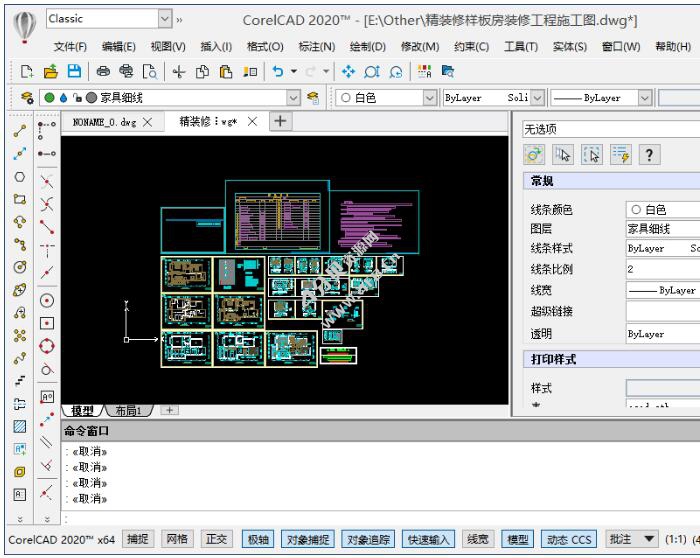Open the 文件(F) menu
The width and height of the screenshot is (700, 558).
70,46
